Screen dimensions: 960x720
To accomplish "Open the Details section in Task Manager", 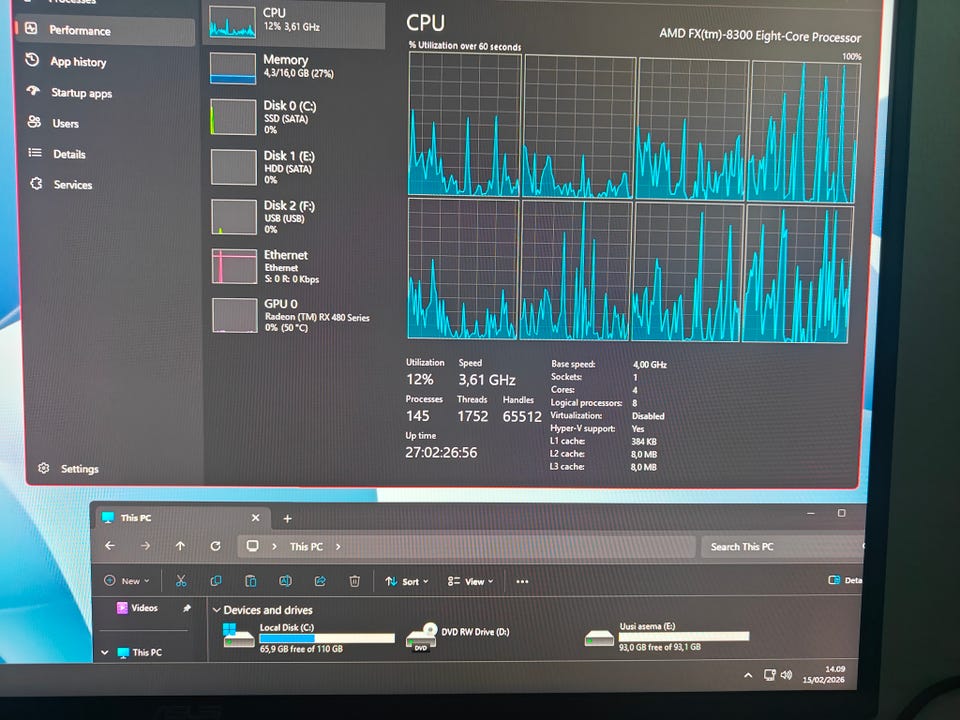I will (x=69, y=154).
